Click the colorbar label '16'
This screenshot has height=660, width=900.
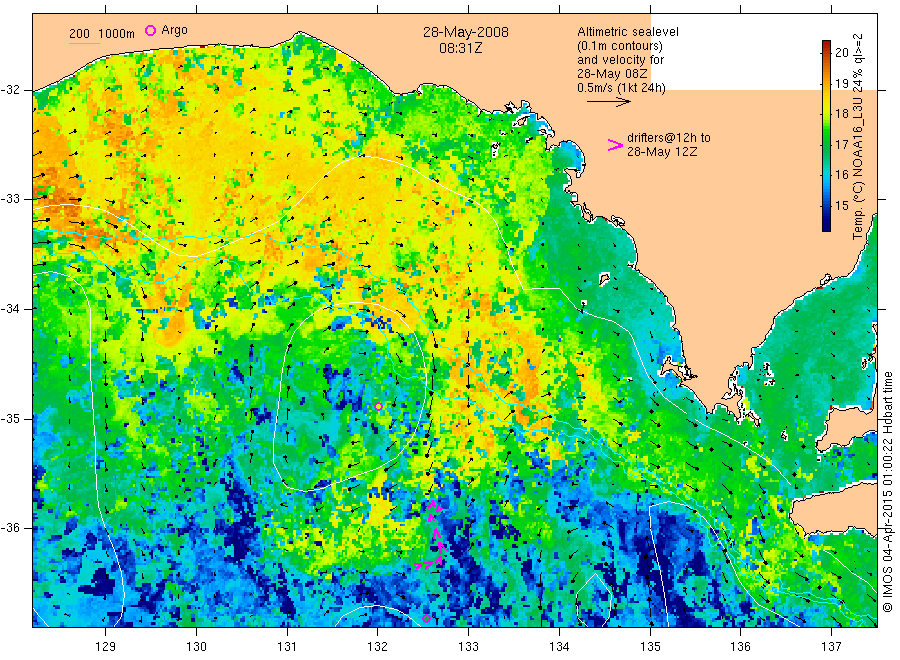point(841,174)
